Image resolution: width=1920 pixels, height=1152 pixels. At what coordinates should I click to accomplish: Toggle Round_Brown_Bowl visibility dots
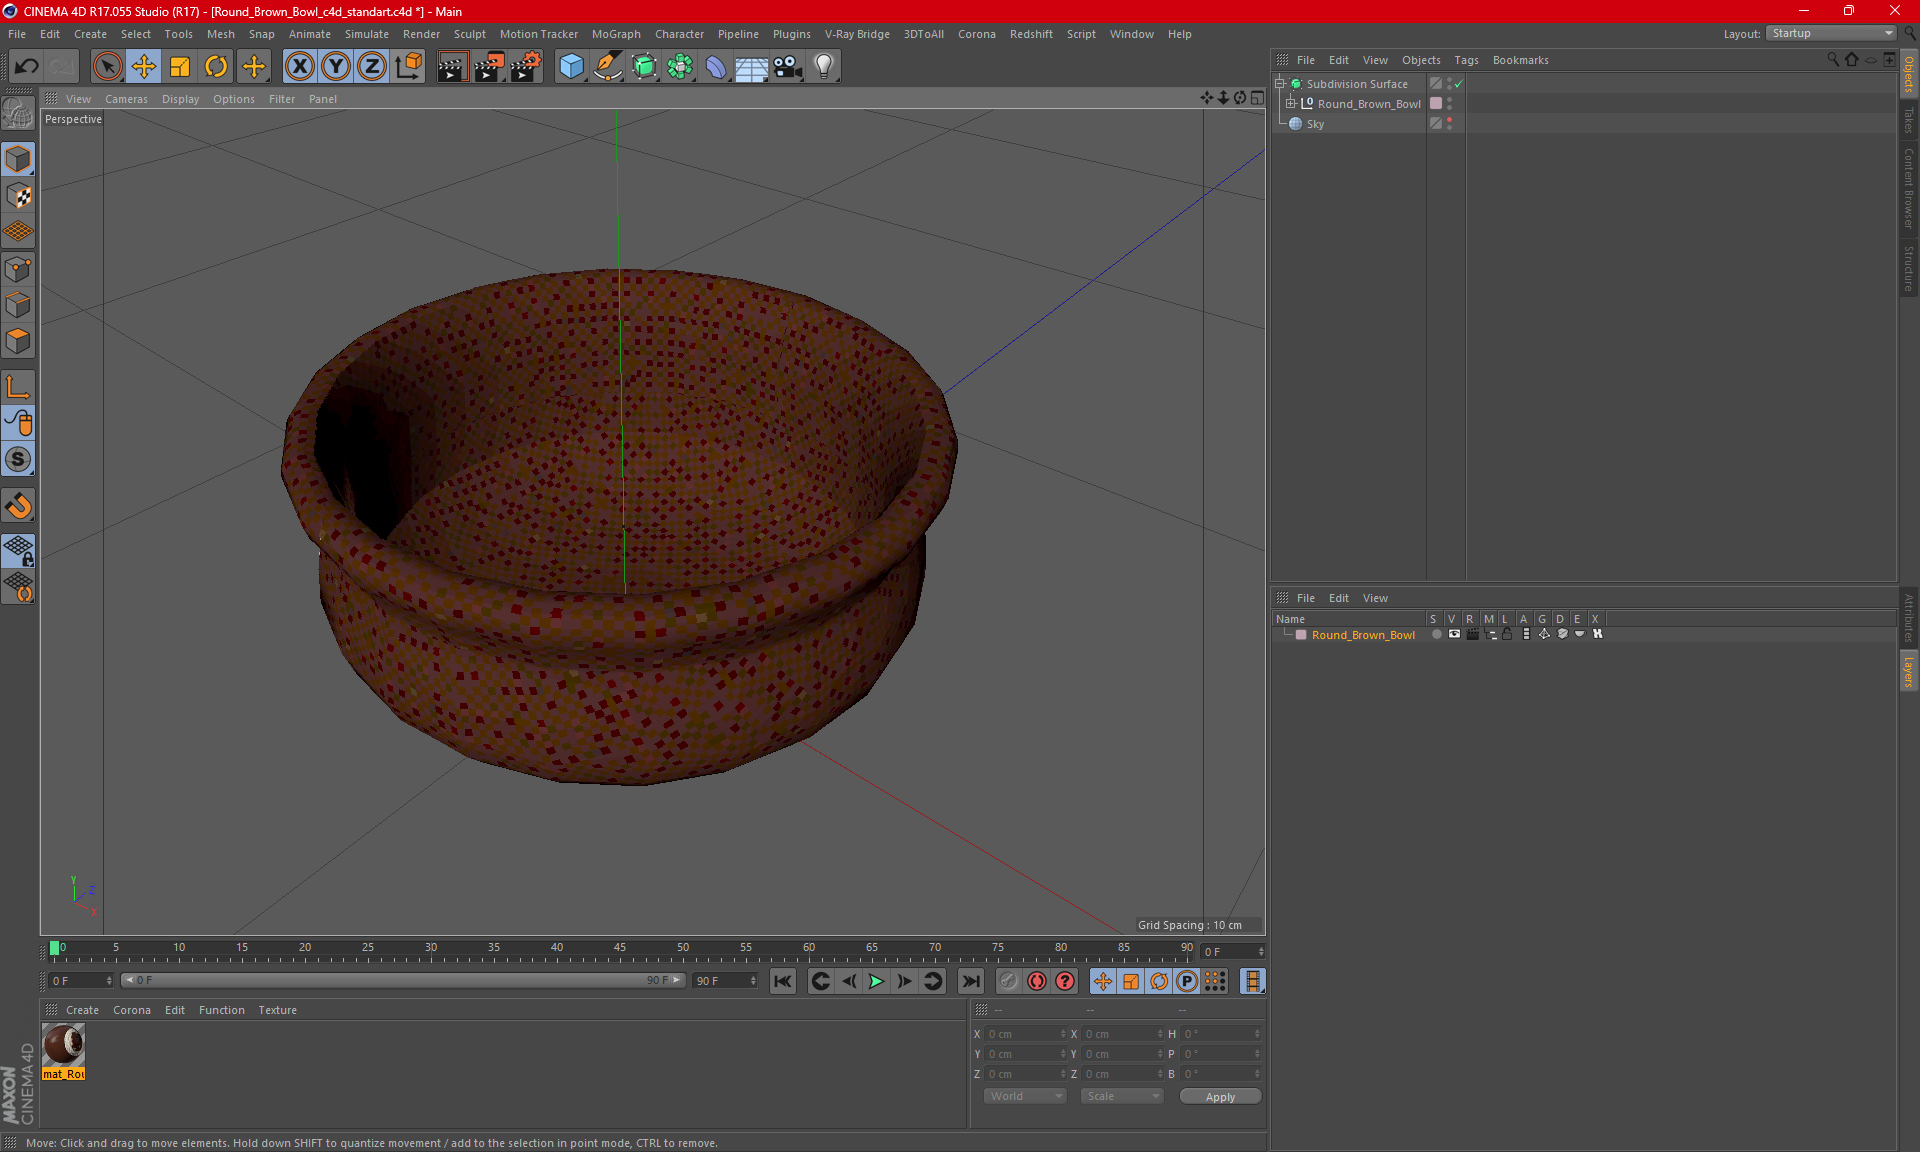[x=1449, y=103]
